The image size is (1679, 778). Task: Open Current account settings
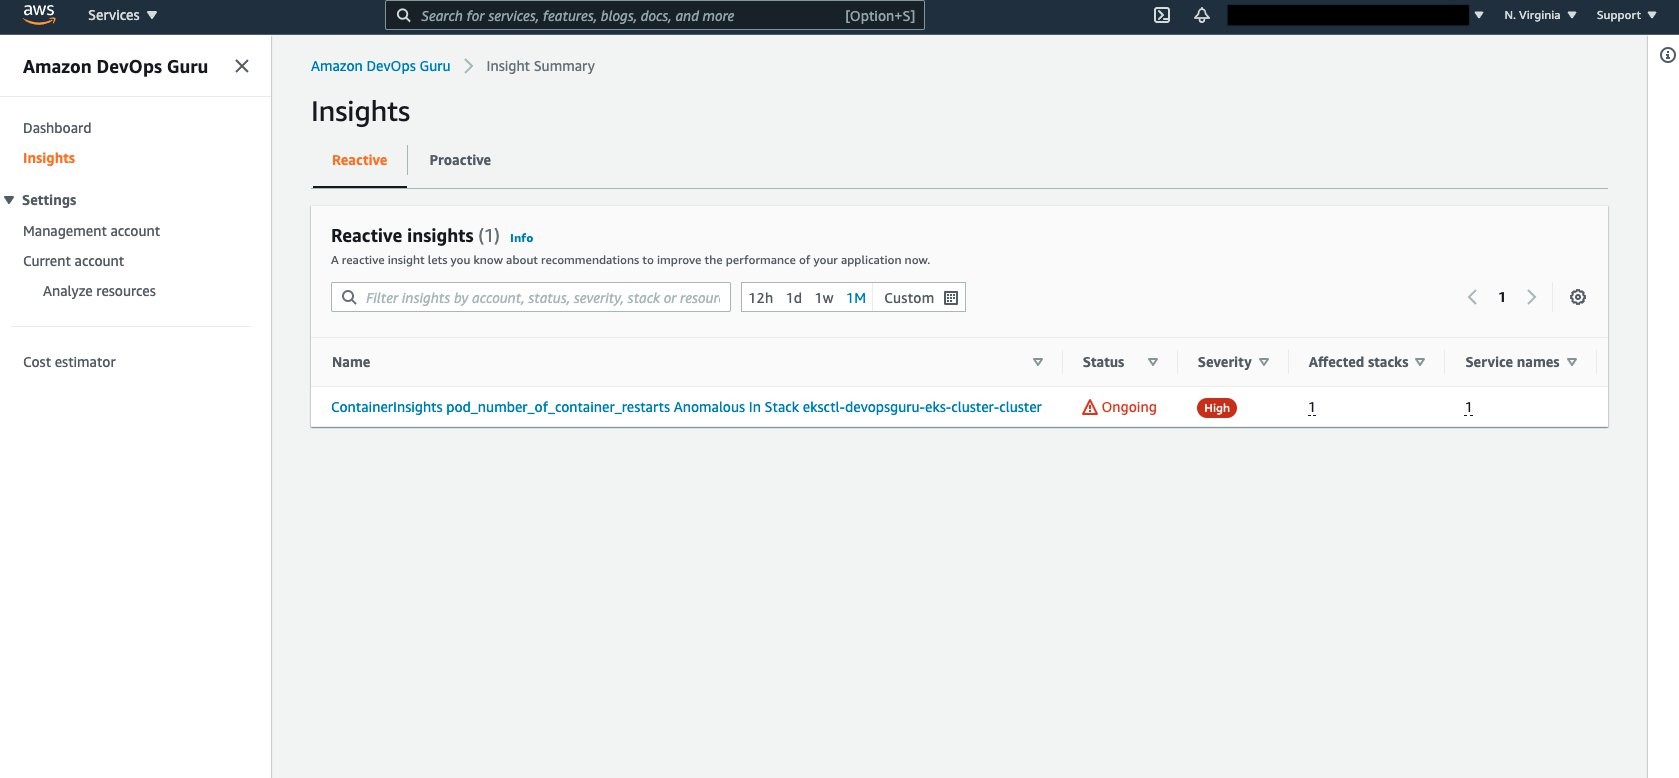point(73,261)
